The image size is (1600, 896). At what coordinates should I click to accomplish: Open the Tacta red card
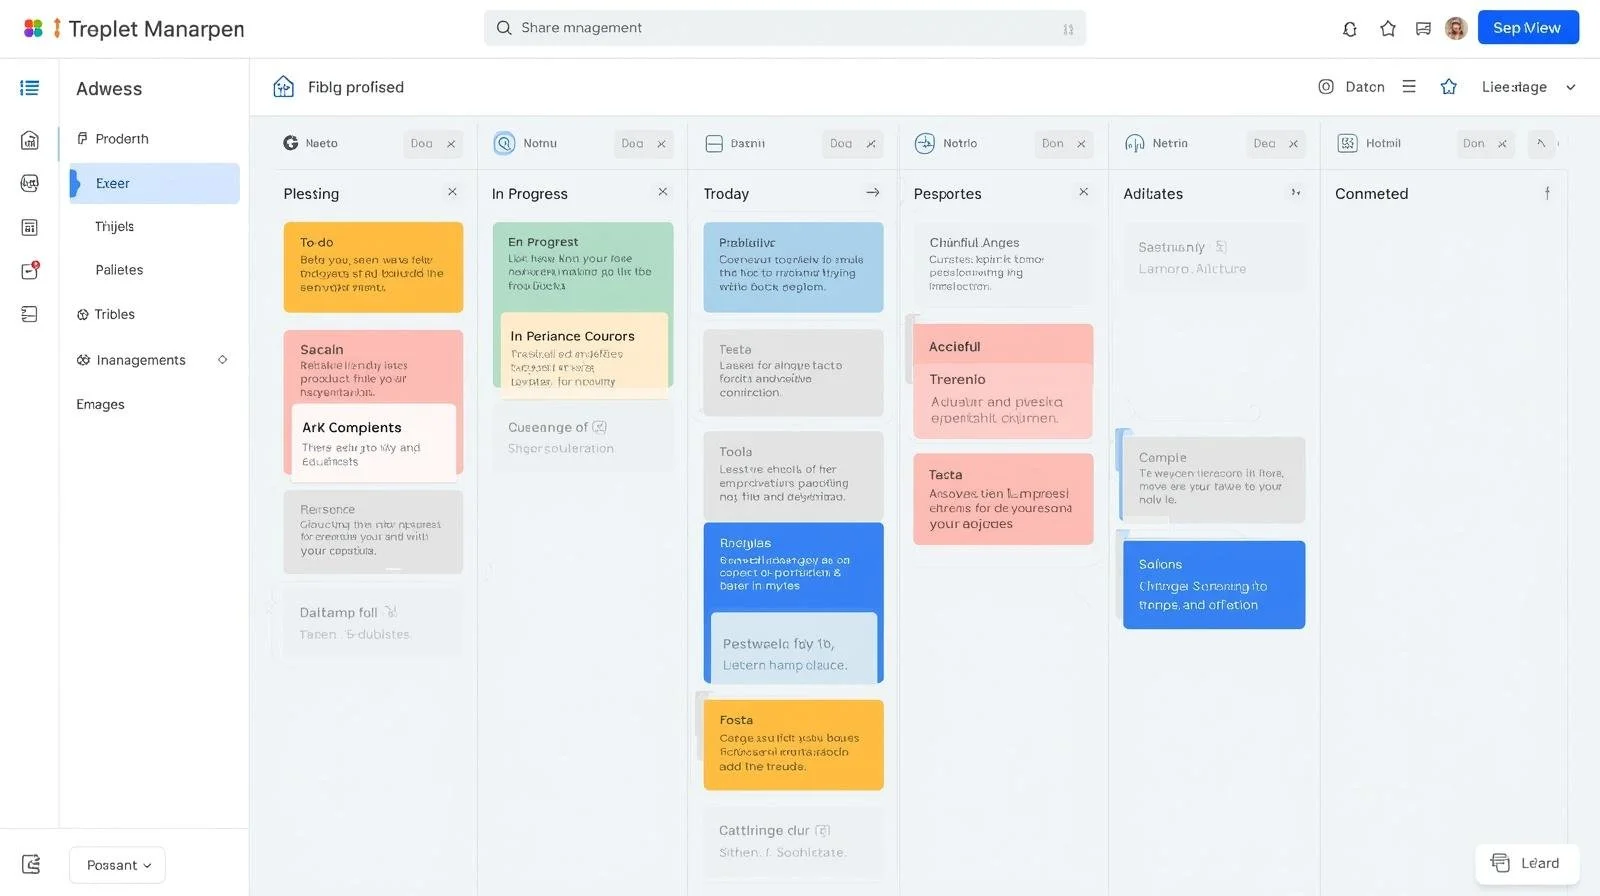[1003, 499]
